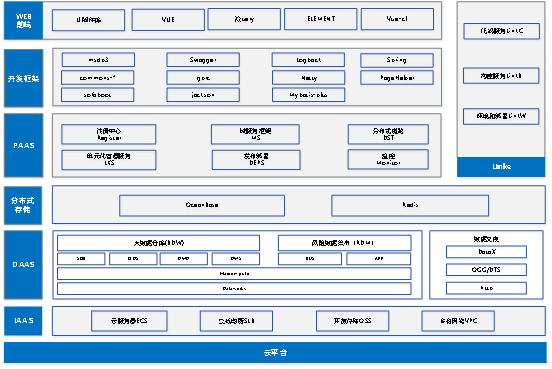Click the logback framework box

pos(308,60)
